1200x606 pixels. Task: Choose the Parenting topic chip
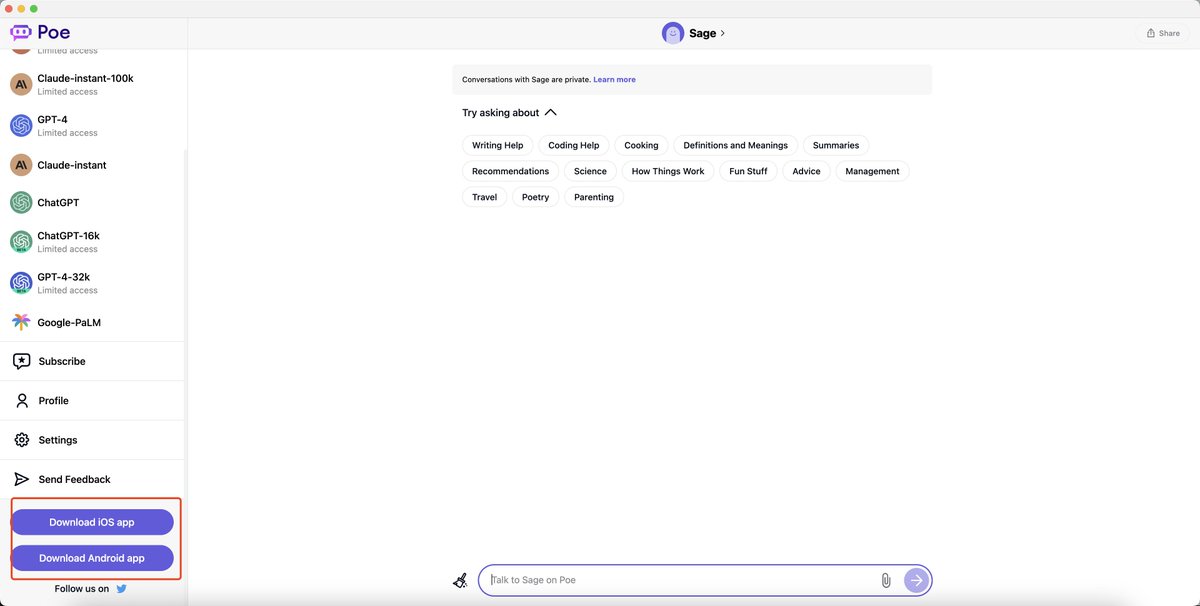tap(594, 197)
